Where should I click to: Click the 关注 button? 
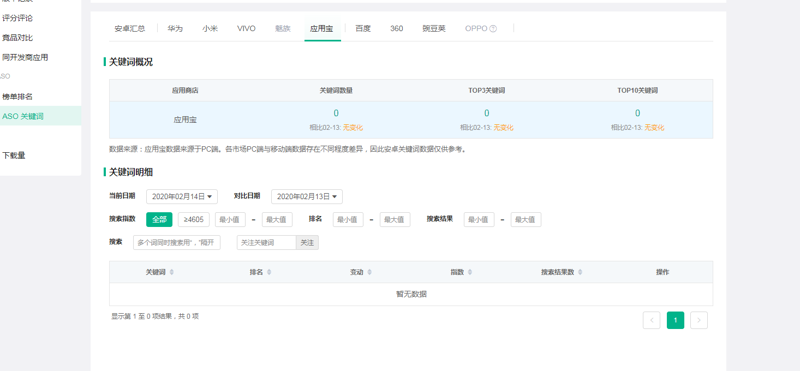(307, 243)
